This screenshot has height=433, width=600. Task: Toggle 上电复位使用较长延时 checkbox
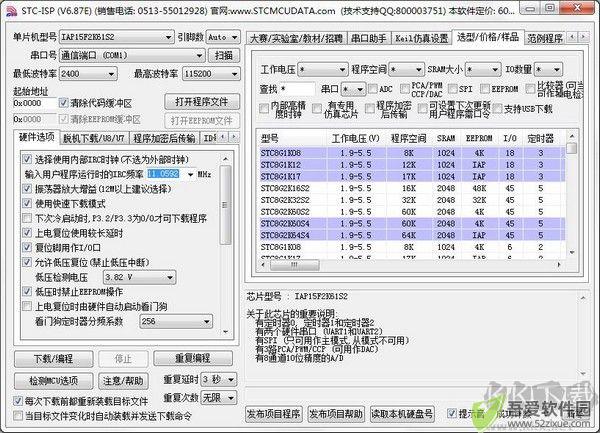coord(27,233)
